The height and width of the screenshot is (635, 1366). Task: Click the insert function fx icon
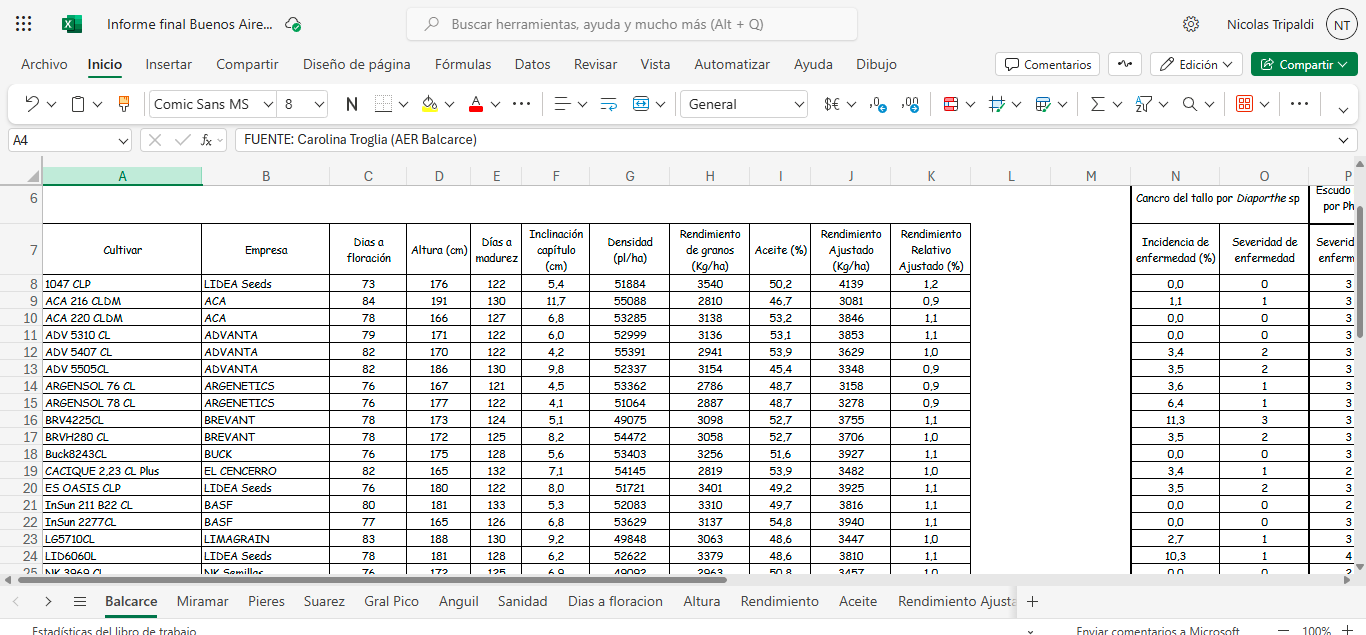206,140
